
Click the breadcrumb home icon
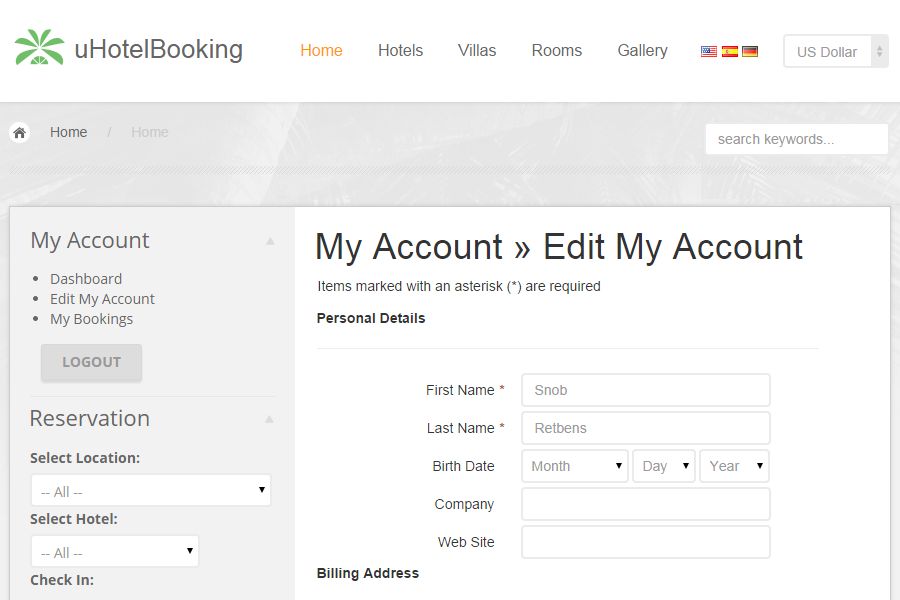point(19,132)
